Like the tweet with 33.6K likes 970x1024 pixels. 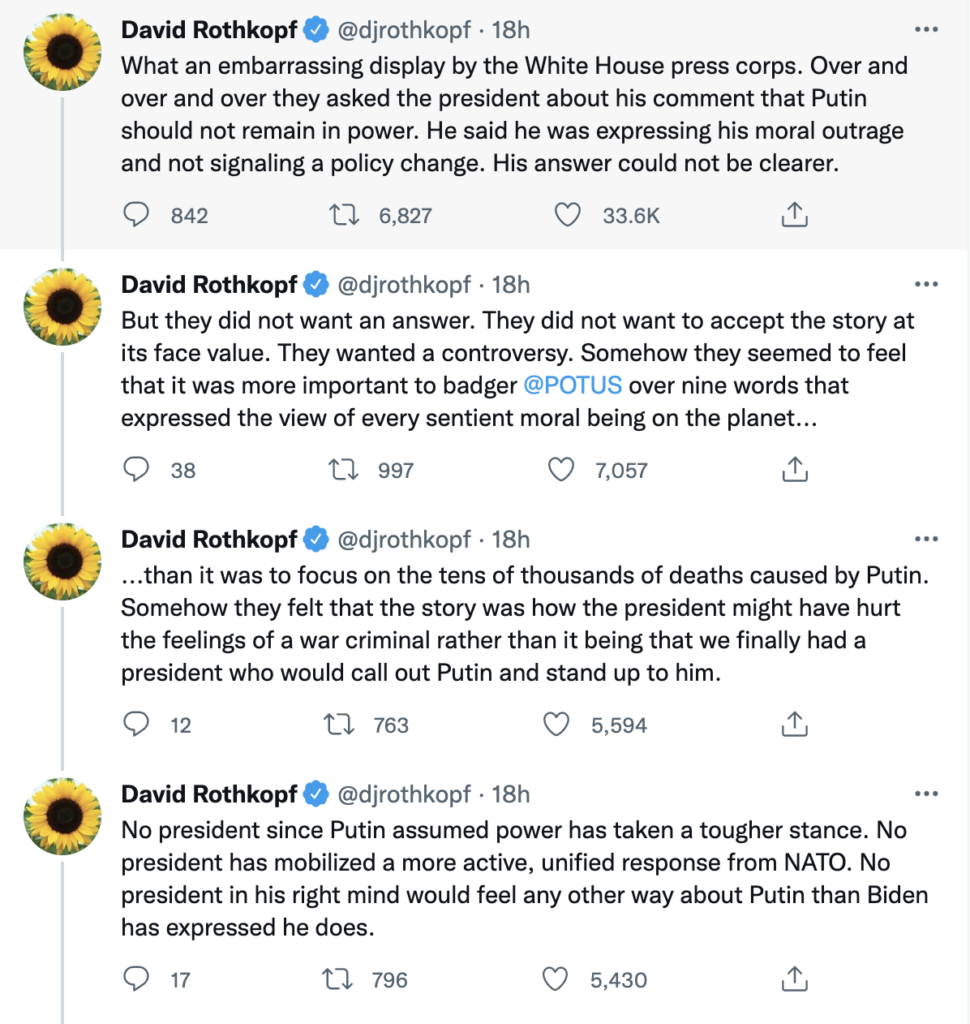(x=567, y=214)
